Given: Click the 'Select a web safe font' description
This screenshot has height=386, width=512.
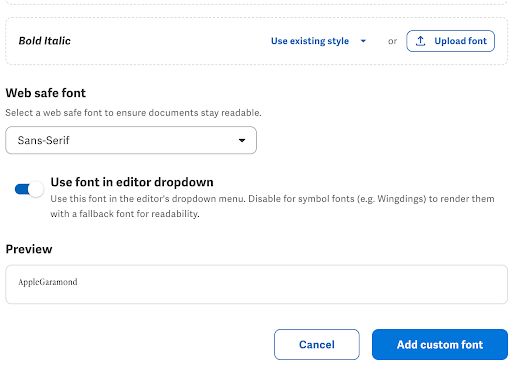Looking at the screenshot, I should tap(133, 113).
